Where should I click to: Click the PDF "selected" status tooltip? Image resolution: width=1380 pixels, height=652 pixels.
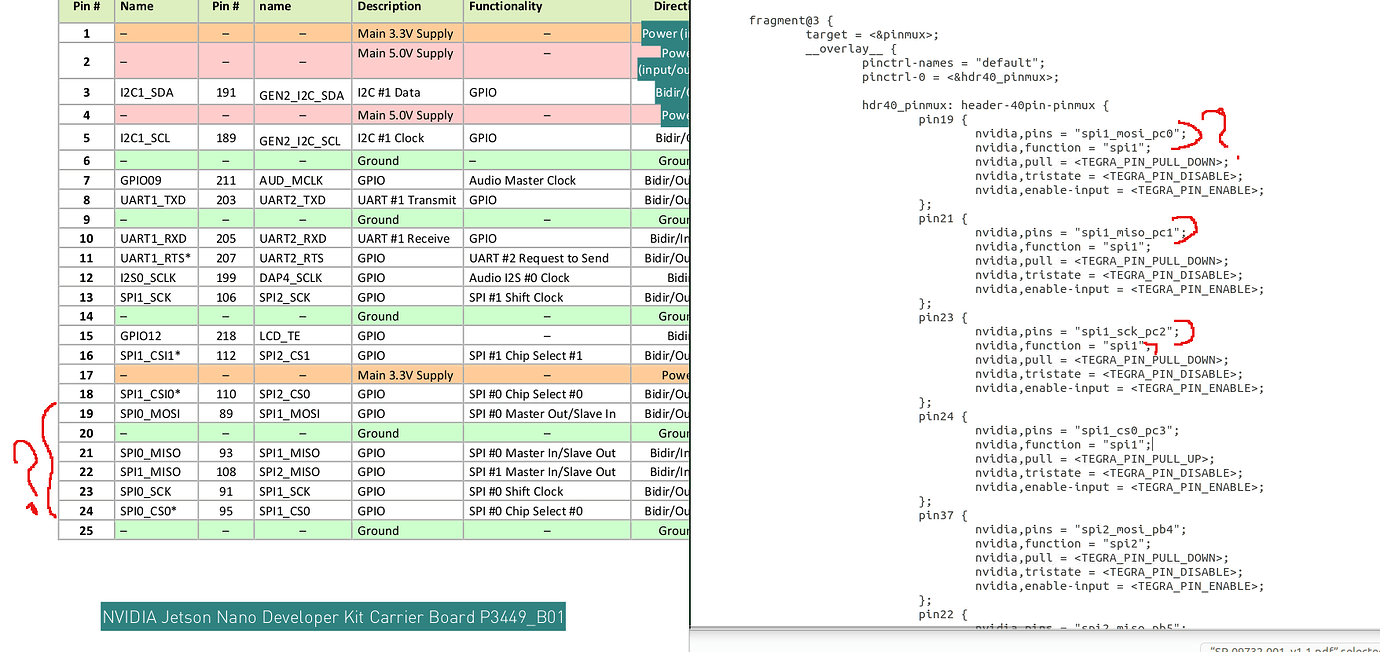[1290, 648]
